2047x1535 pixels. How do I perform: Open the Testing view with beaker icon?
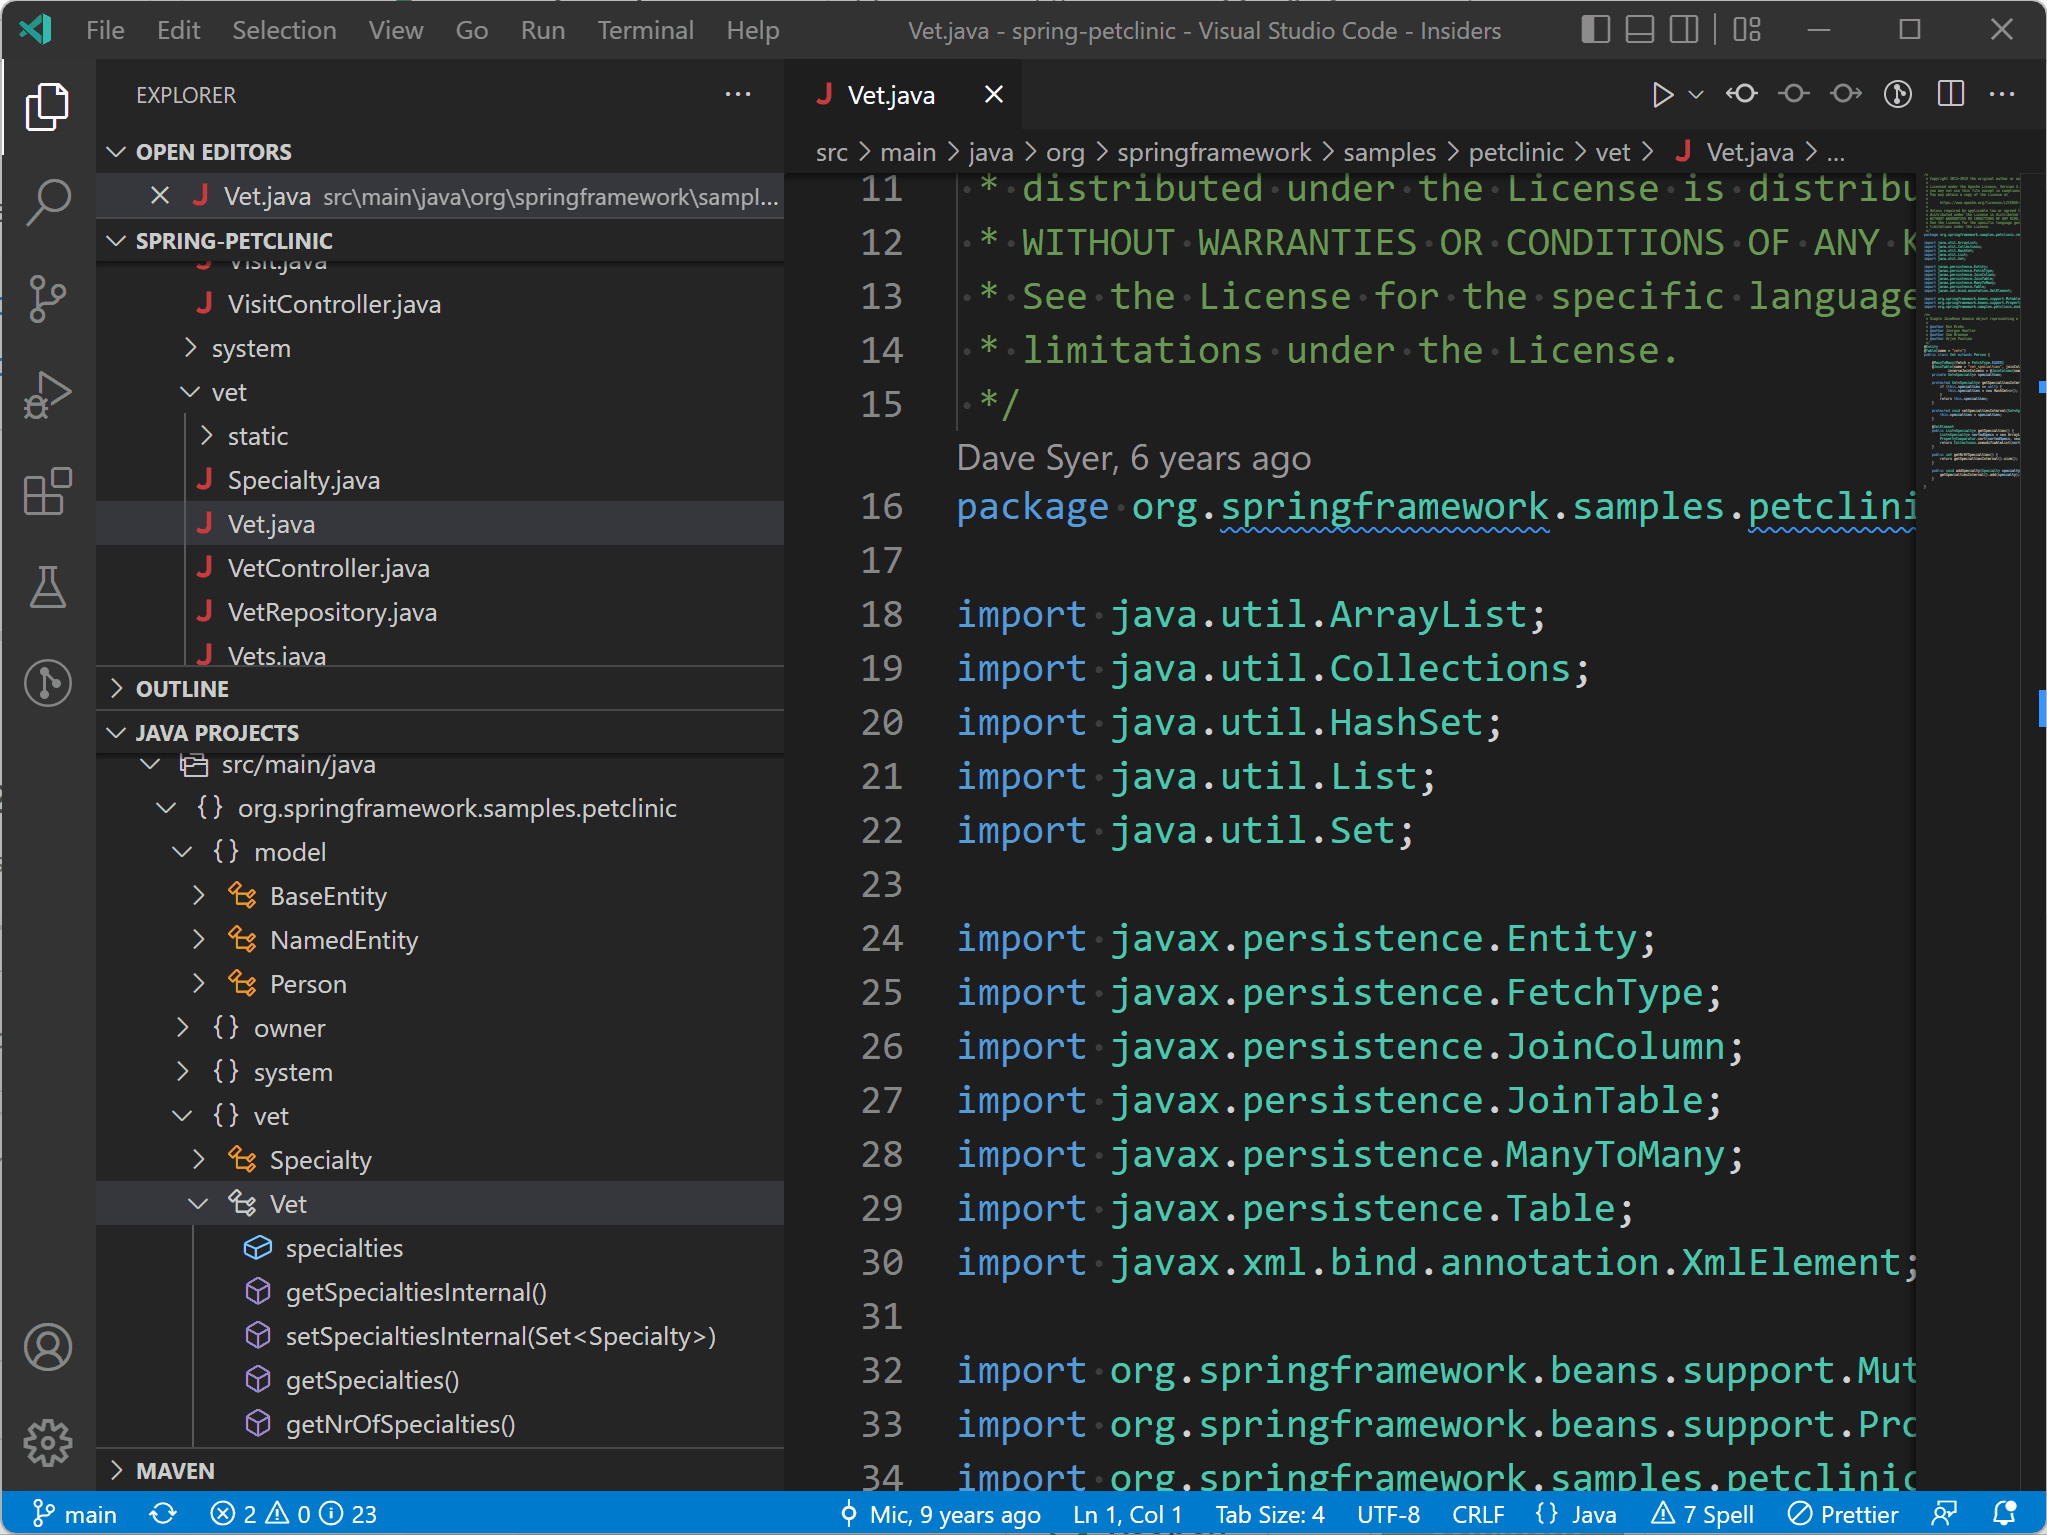pos(47,588)
